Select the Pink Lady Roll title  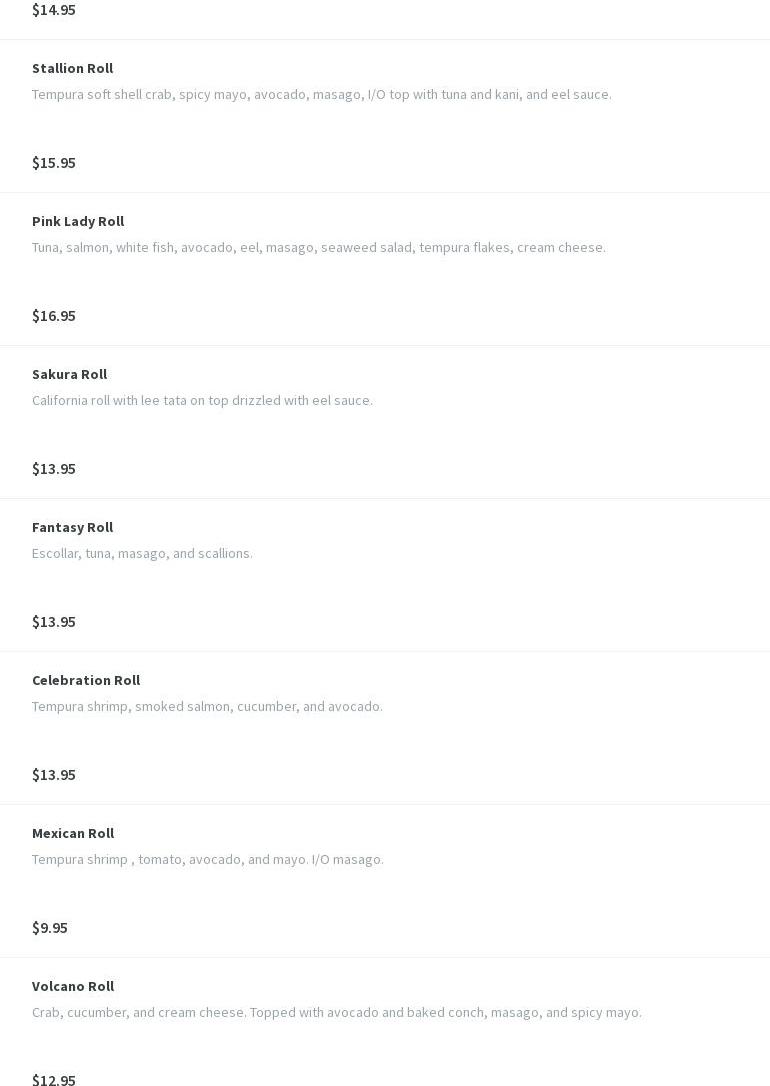coord(78,221)
